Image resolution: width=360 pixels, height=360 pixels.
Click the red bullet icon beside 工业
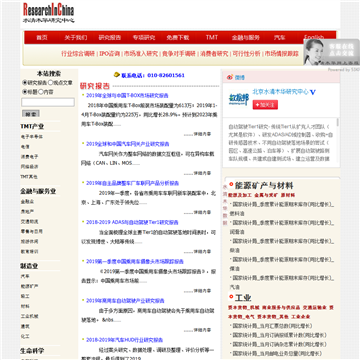click(x=231, y=296)
